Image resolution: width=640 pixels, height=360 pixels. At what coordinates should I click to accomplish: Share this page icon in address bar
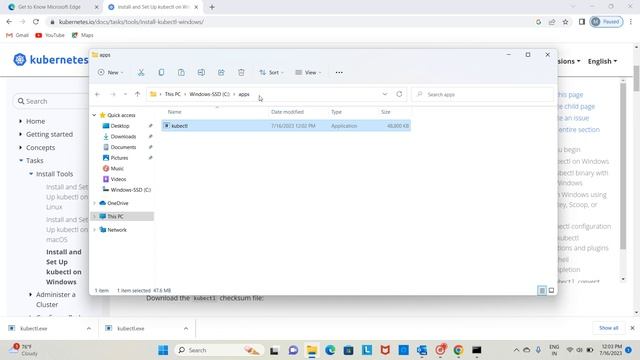tap(552, 22)
